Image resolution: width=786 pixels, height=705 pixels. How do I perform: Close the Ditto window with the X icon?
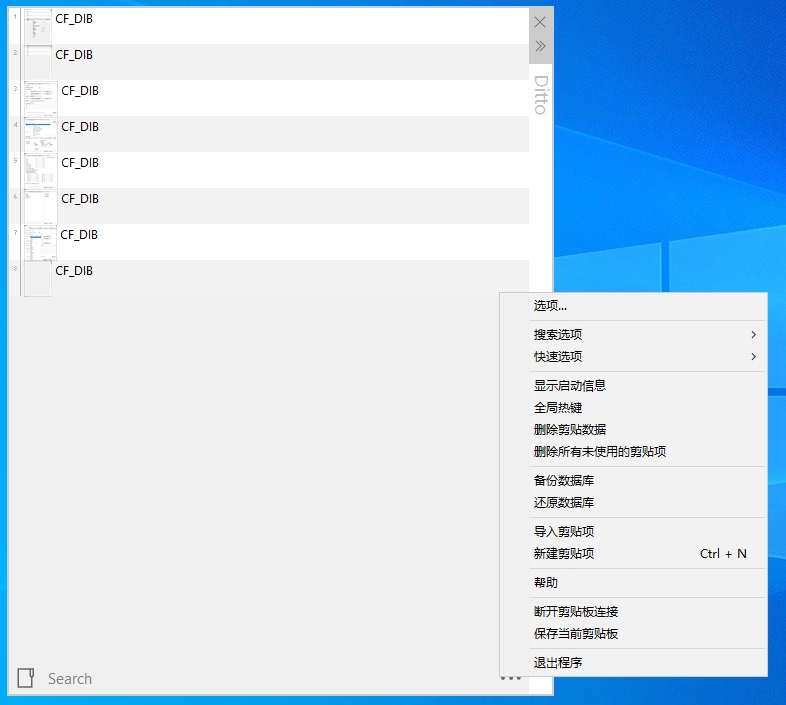click(540, 22)
